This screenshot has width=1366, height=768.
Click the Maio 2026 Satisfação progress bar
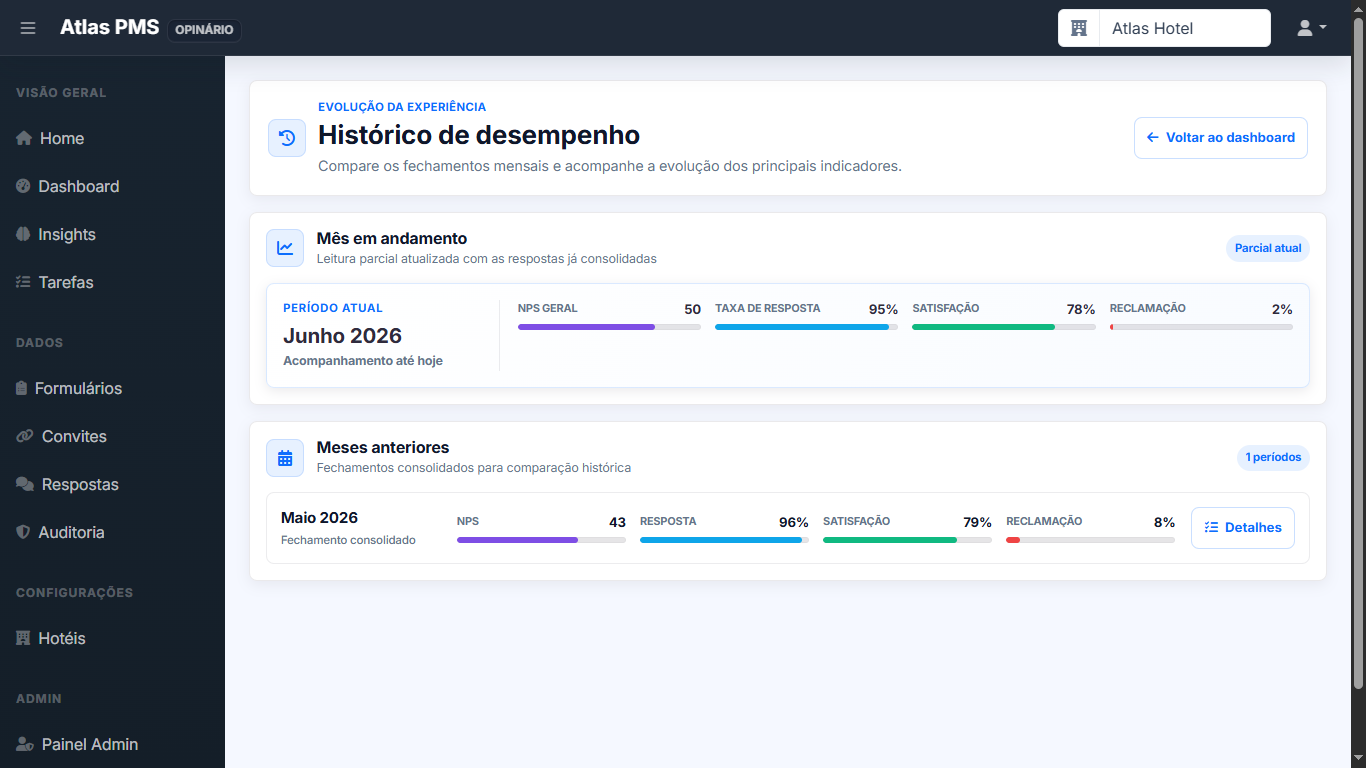pos(907,540)
